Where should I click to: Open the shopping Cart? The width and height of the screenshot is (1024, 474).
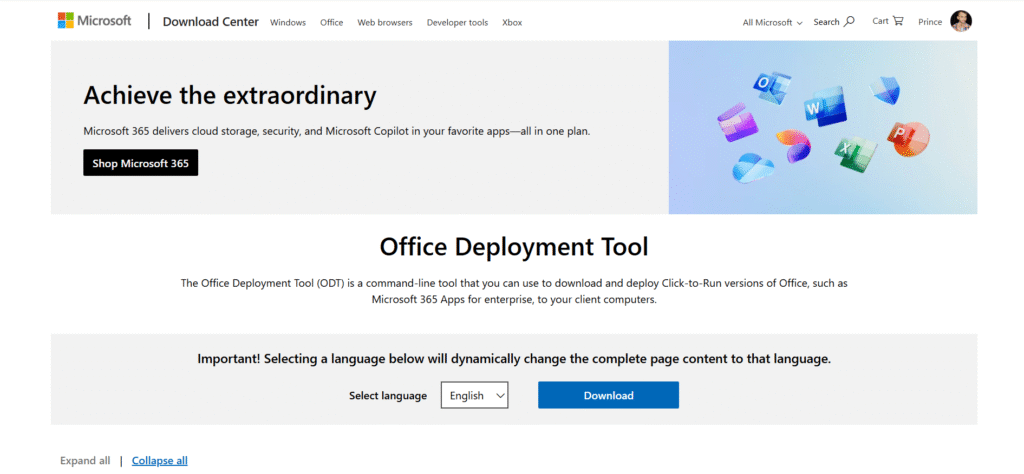[x=888, y=21]
